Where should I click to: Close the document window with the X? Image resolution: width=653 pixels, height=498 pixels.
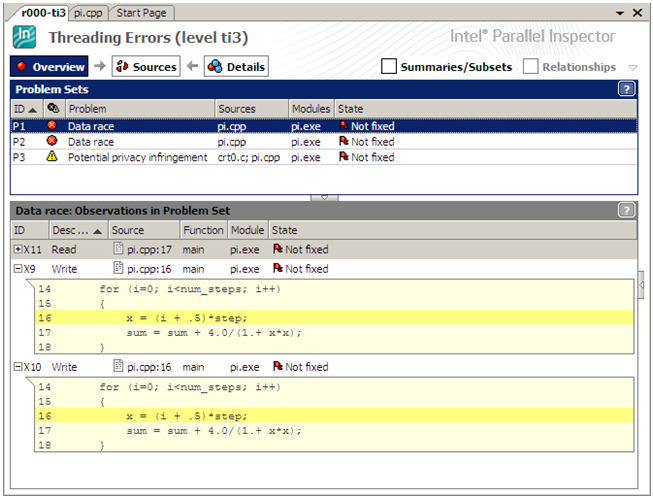(637, 13)
